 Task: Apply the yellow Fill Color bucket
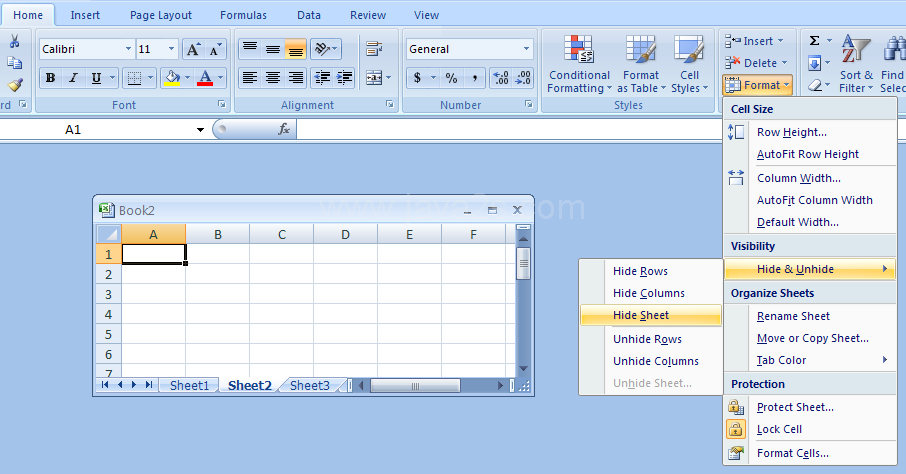click(172, 77)
